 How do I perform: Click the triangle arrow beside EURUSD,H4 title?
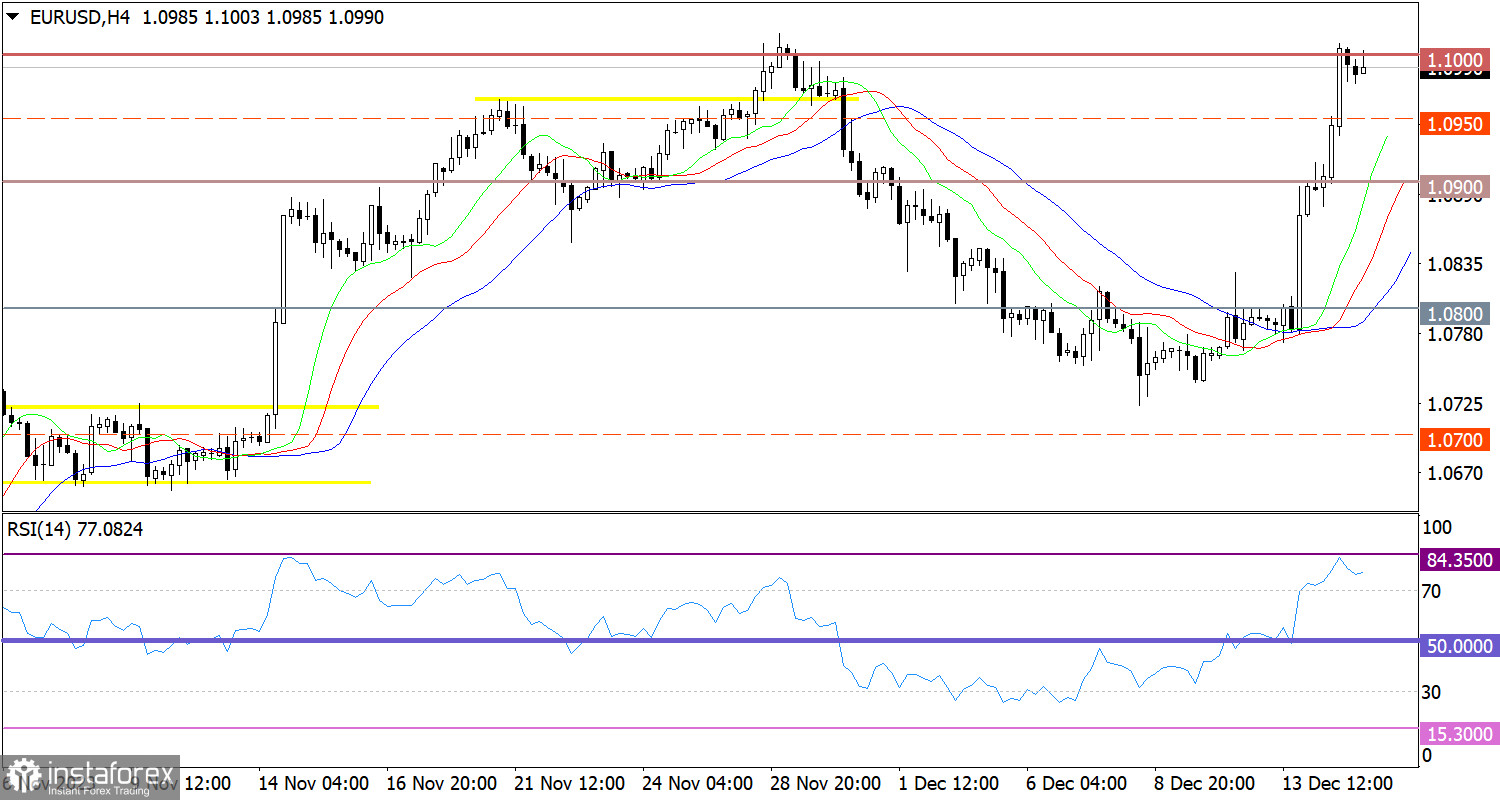[11, 17]
